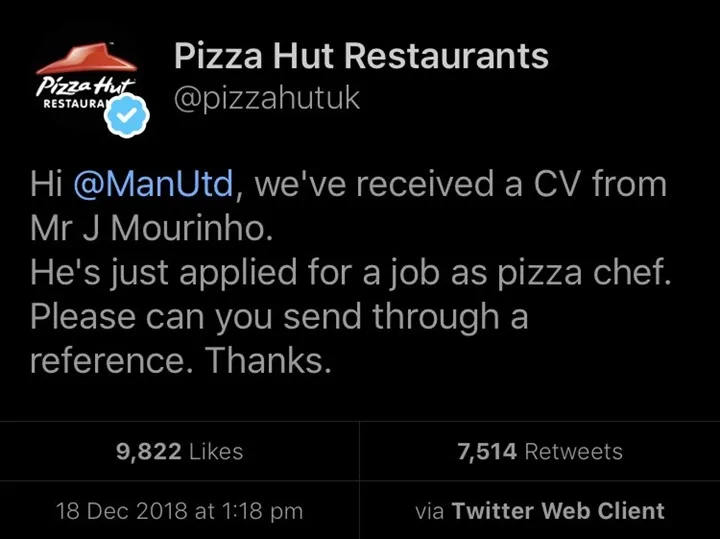Click the blue verified checkmark badge
The image size is (720, 539).
pos(127,115)
